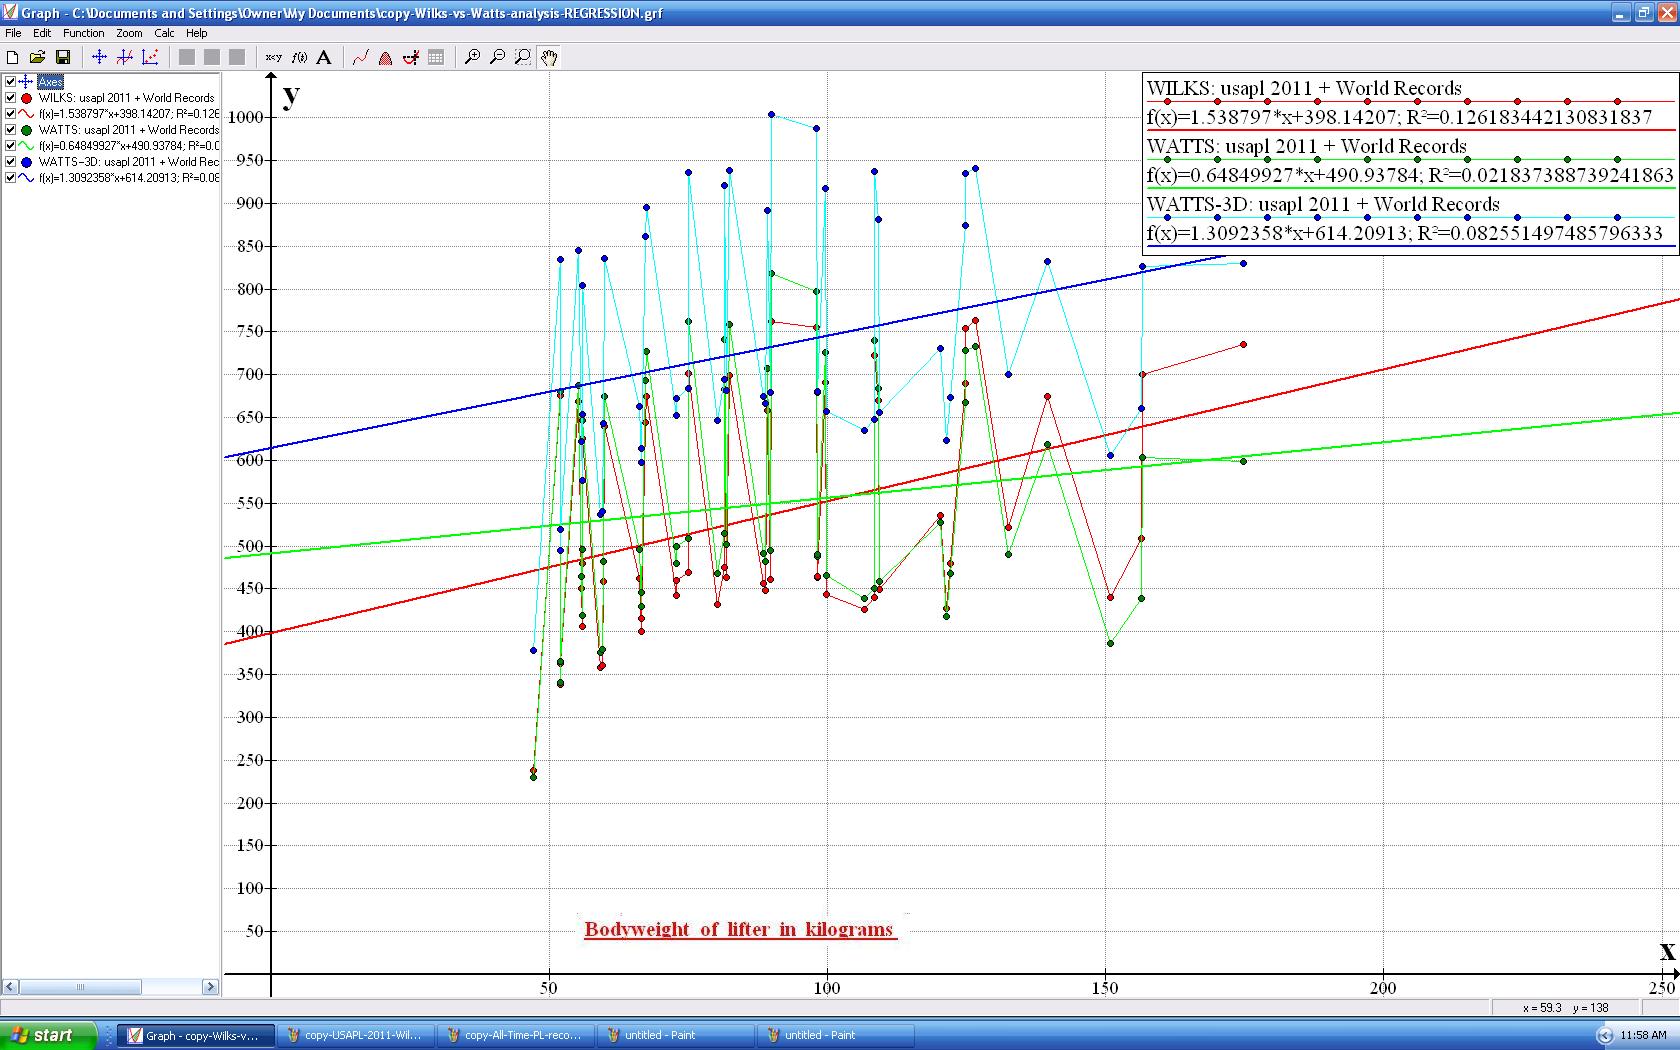Toggle checkbox for f(x)=0.64849927*x trendline
The height and width of the screenshot is (1050, 1680).
(11, 146)
